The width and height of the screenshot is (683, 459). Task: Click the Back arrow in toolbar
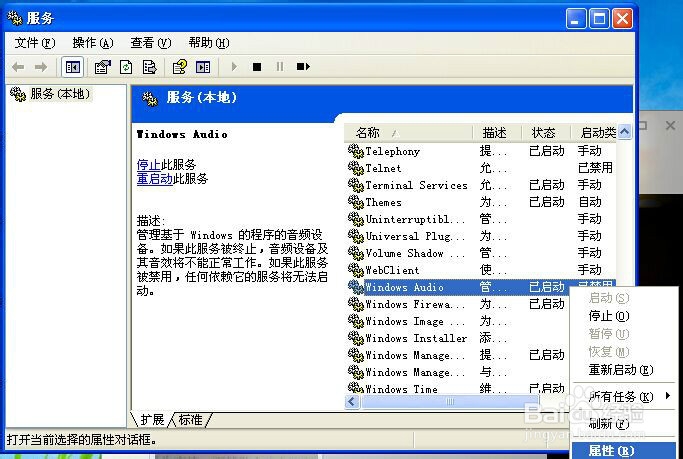18,67
